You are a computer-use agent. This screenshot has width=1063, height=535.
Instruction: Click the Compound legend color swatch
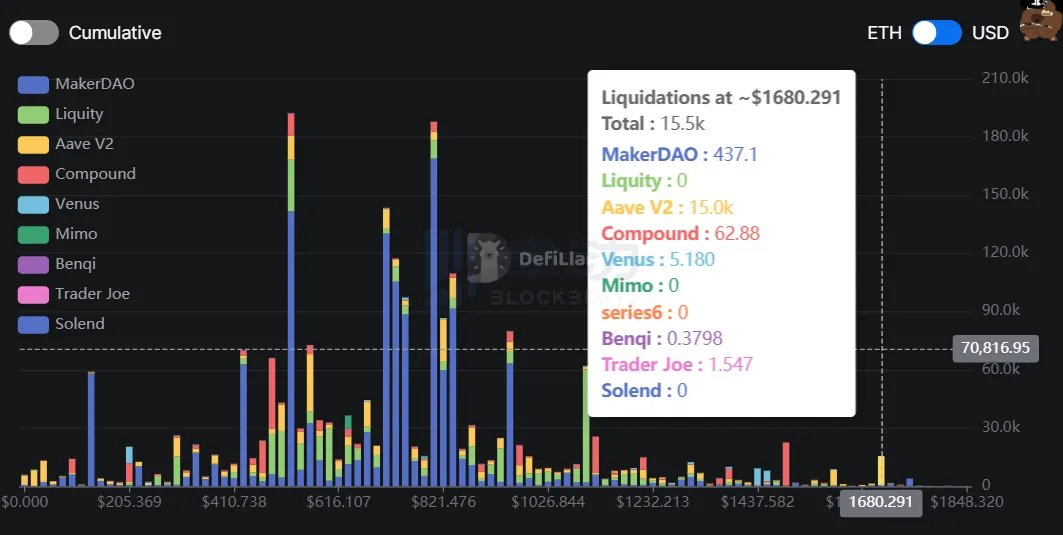coord(33,174)
